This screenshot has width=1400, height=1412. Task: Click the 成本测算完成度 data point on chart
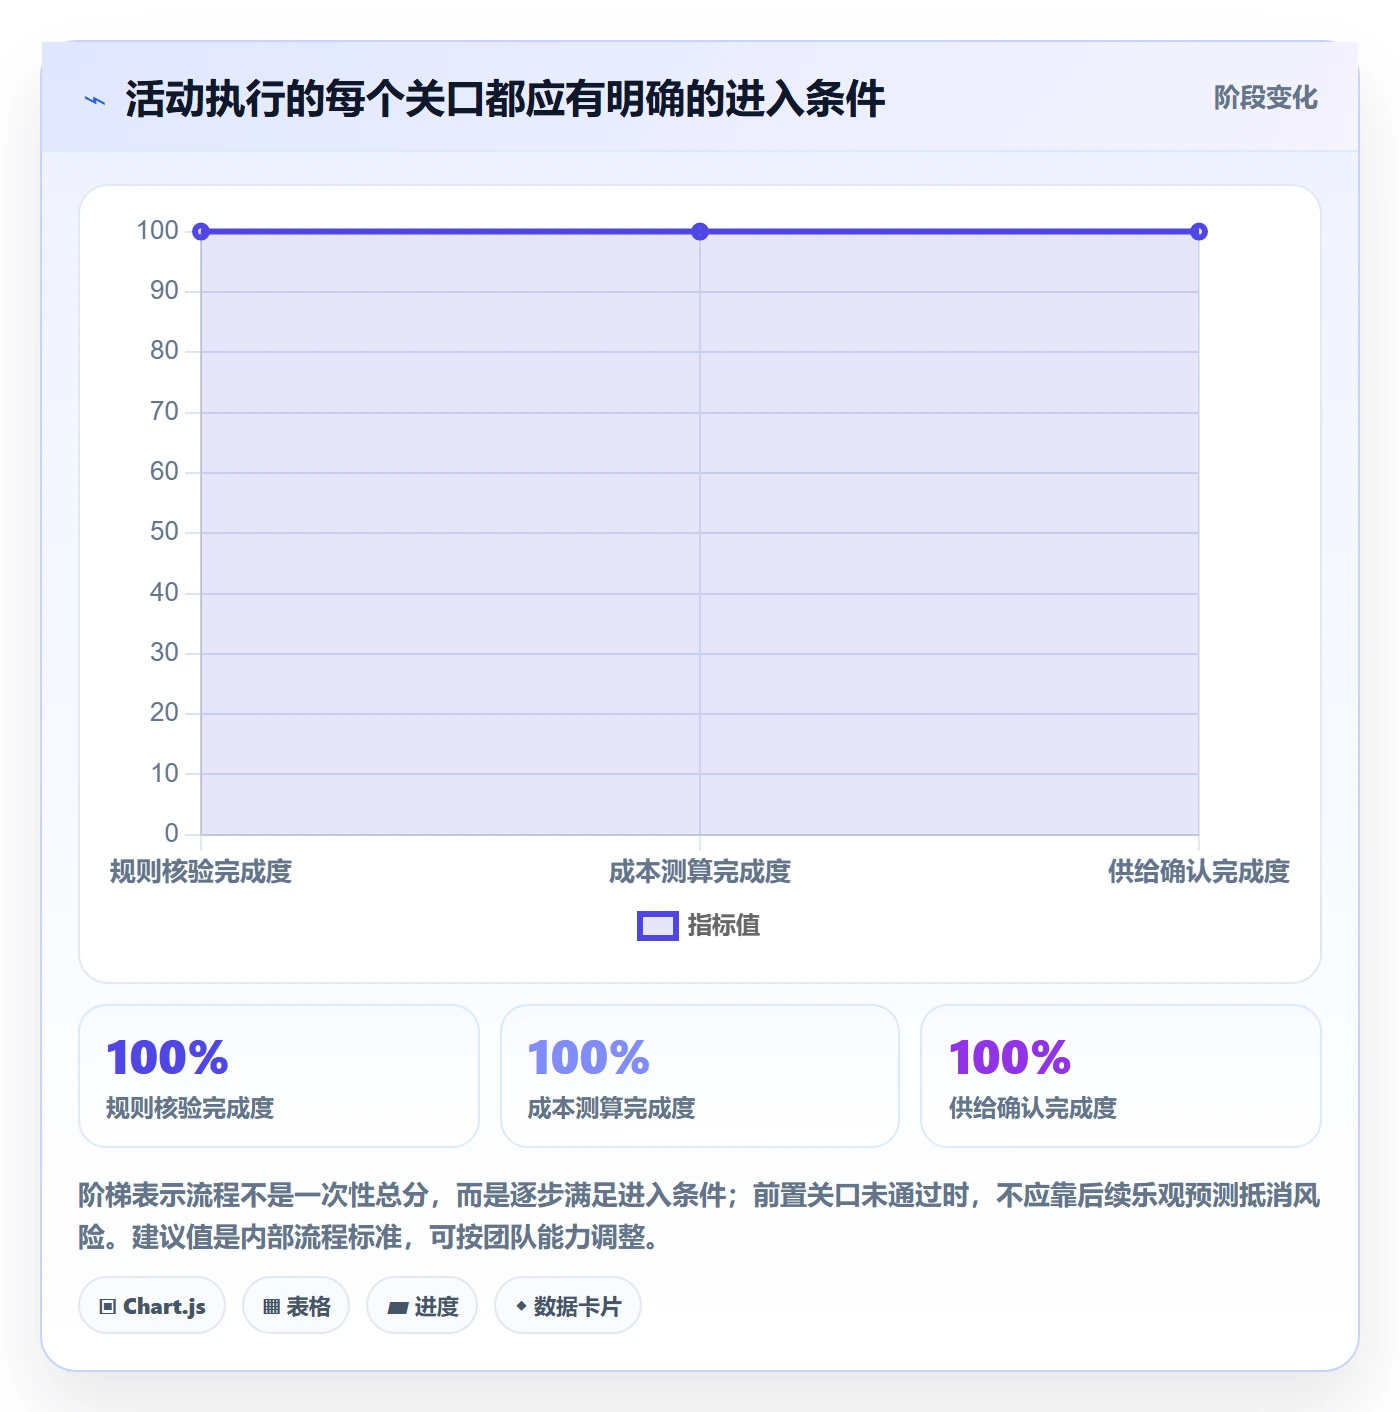tap(700, 232)
